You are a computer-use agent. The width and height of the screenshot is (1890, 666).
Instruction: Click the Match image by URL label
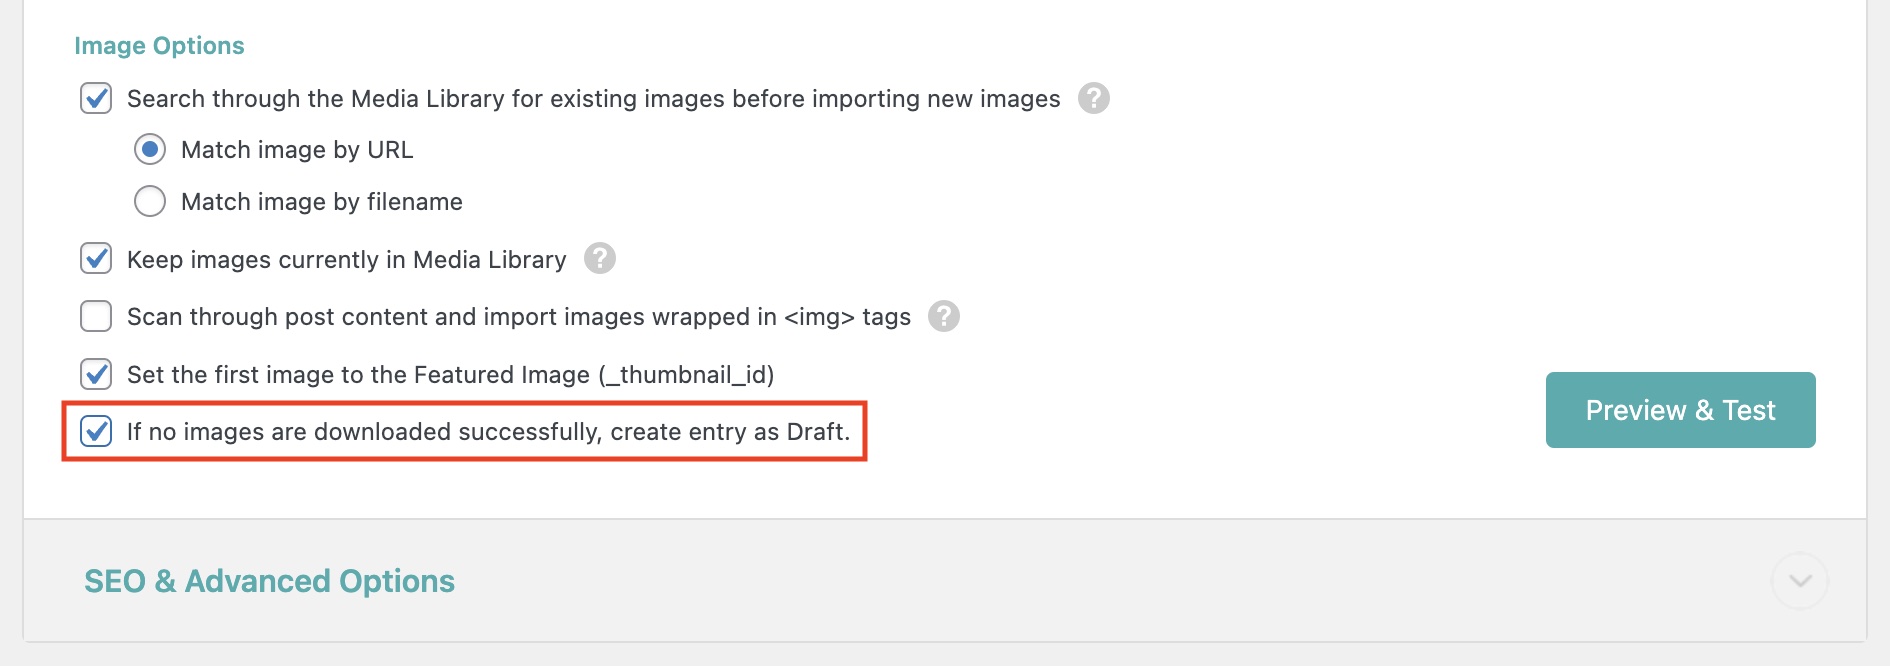pyautogui.click(x=297, y=150)
